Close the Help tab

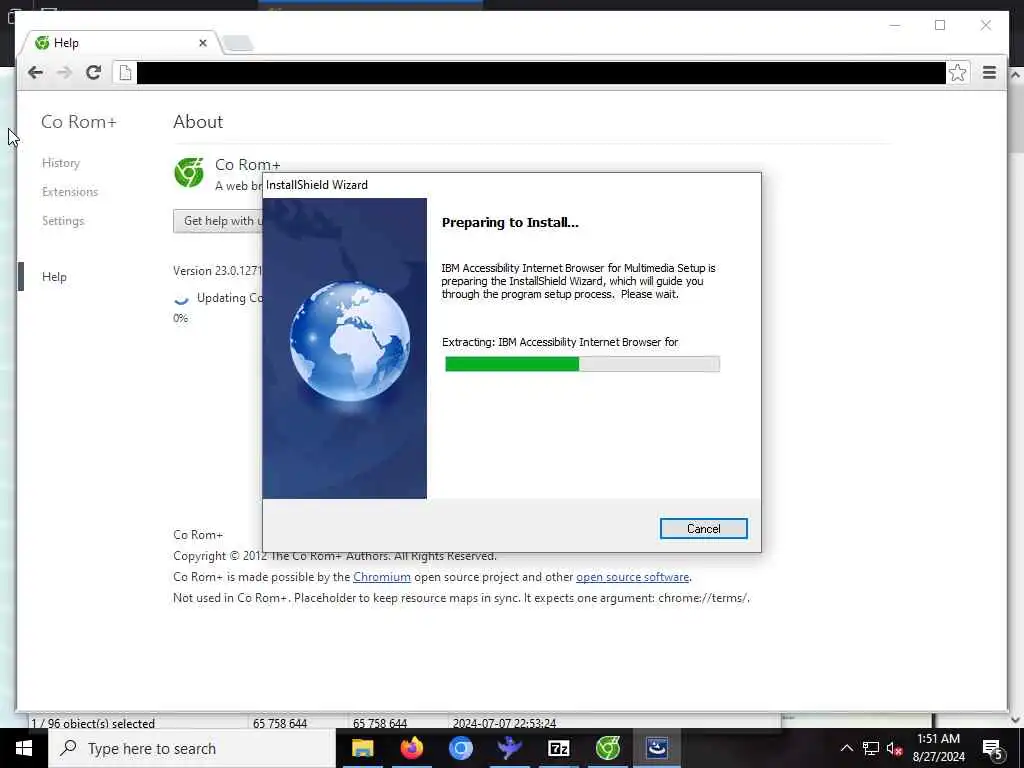203,43
